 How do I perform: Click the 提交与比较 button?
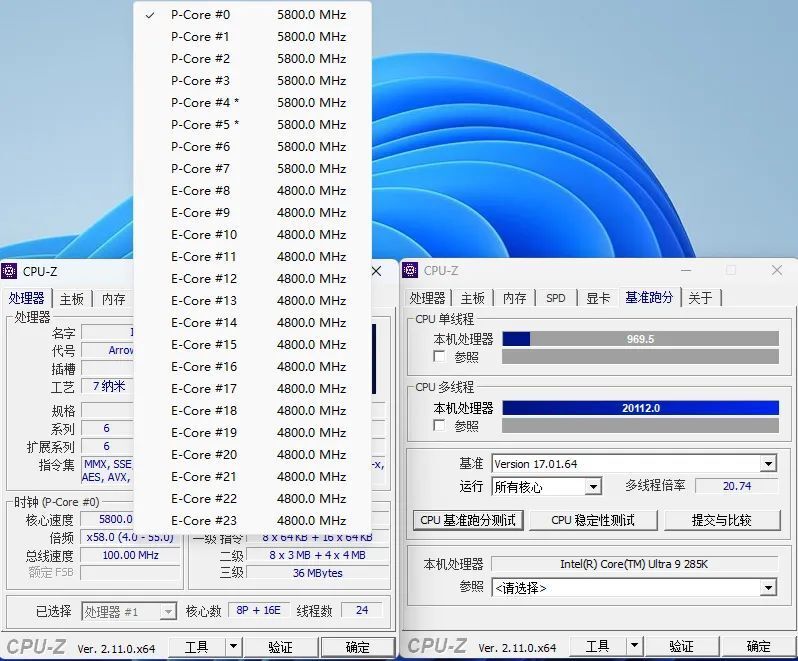[721, 520]
